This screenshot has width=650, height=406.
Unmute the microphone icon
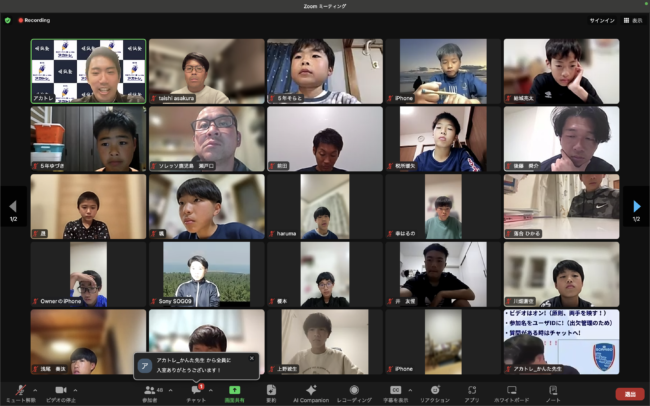(20, 389)
